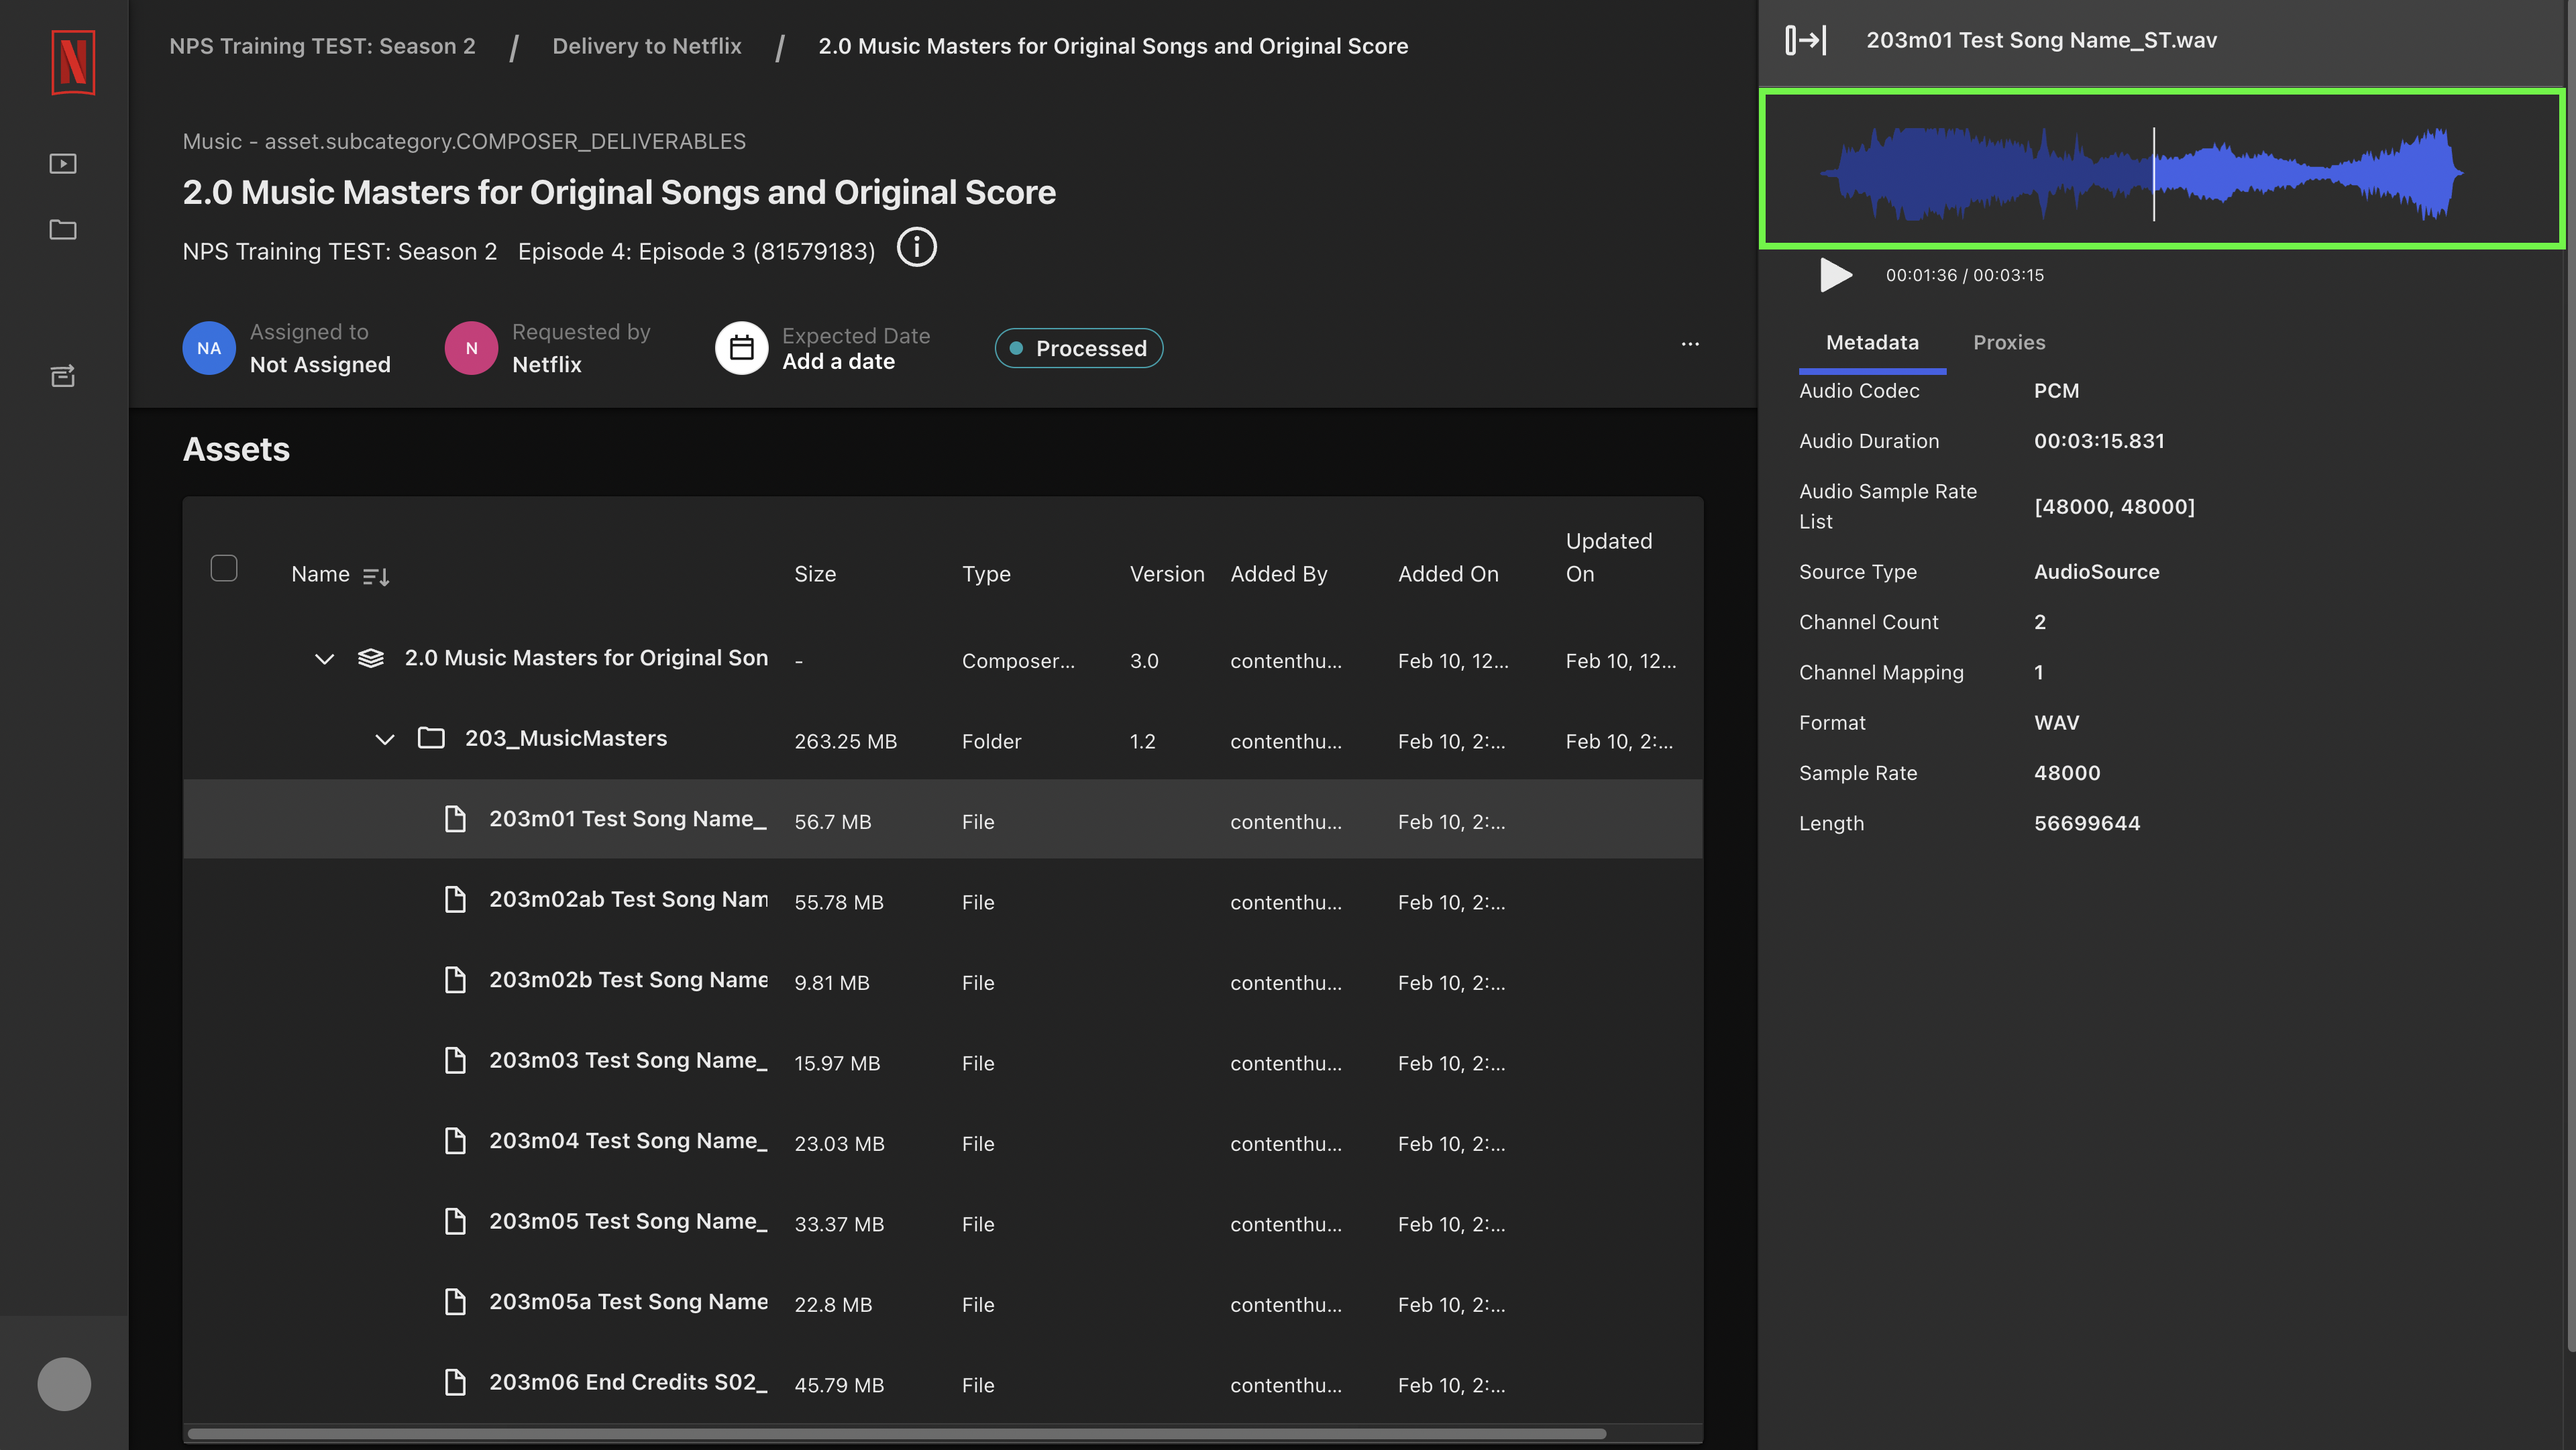Click the Version column header
This screenshot has width=2576, height=1450.
[1167, 574]
